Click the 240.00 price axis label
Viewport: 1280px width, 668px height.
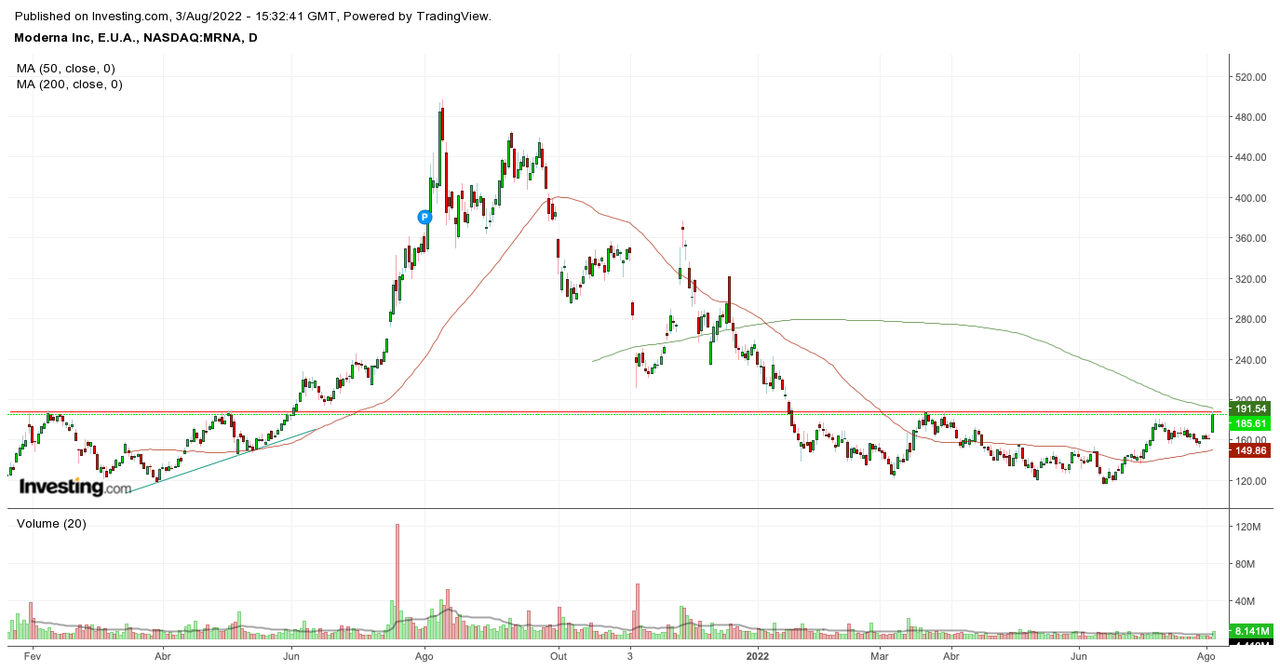click(x=1252, y=359)
